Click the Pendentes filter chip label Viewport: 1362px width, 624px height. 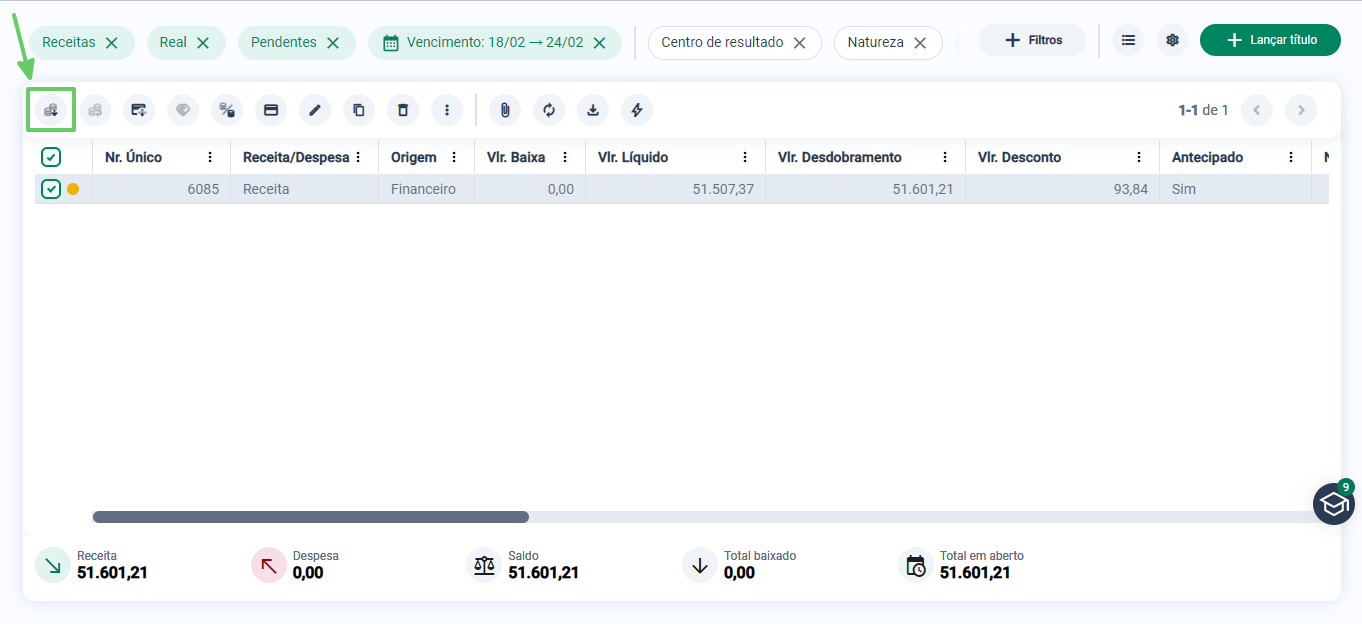[284, 43]
